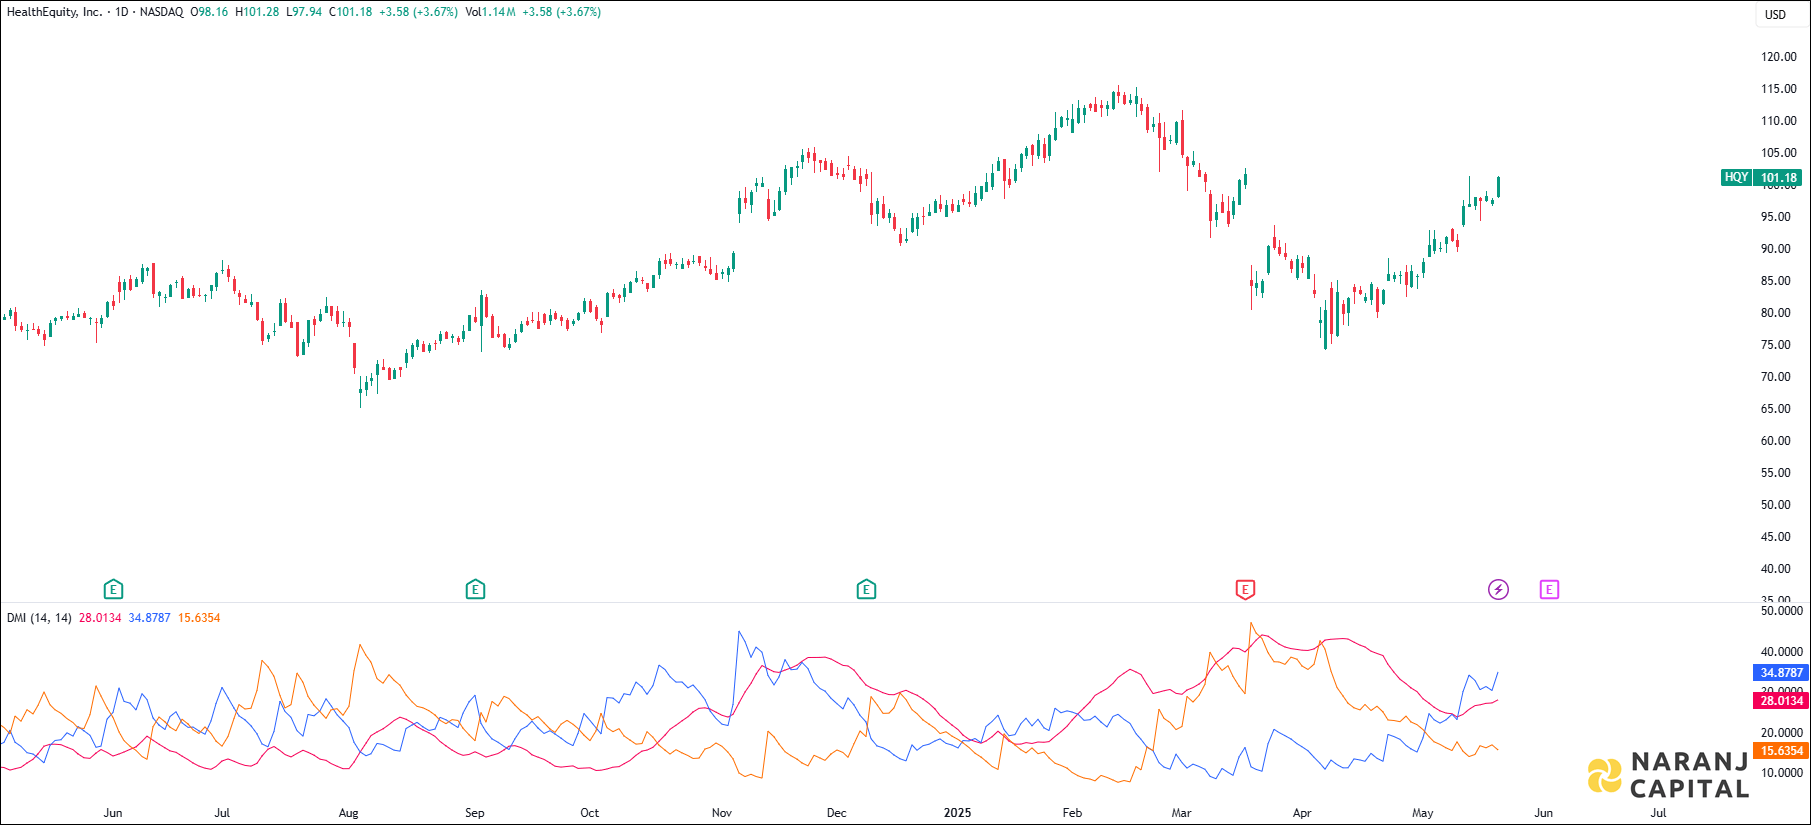Click the 40.0000 DMI scale label
The width and height of the screenshot is (1811, 825).
pyautogui.click(x=1782, y=652)
